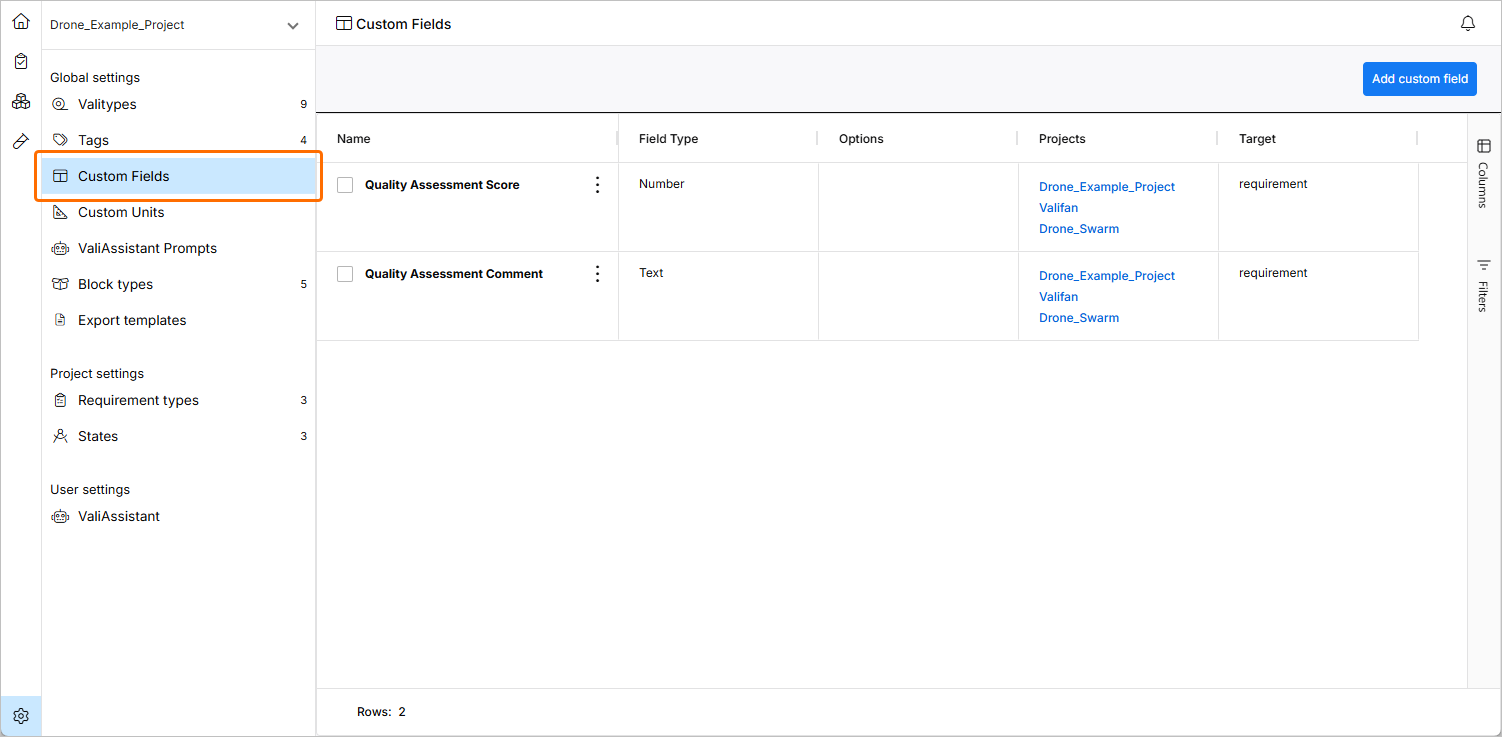Open Custom Units settings page

coord(121,212)
